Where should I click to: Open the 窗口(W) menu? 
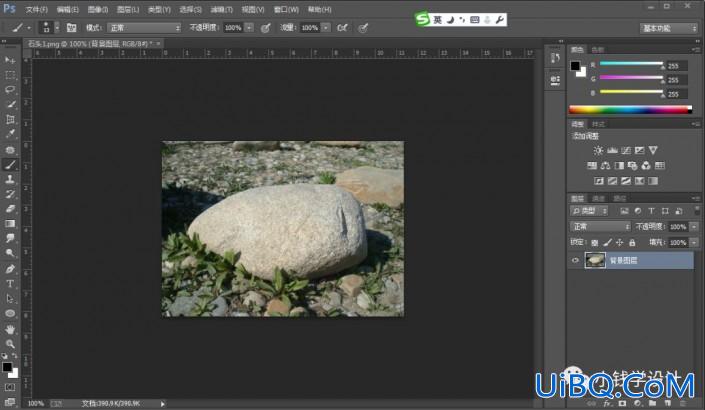(x=286, y=9)
